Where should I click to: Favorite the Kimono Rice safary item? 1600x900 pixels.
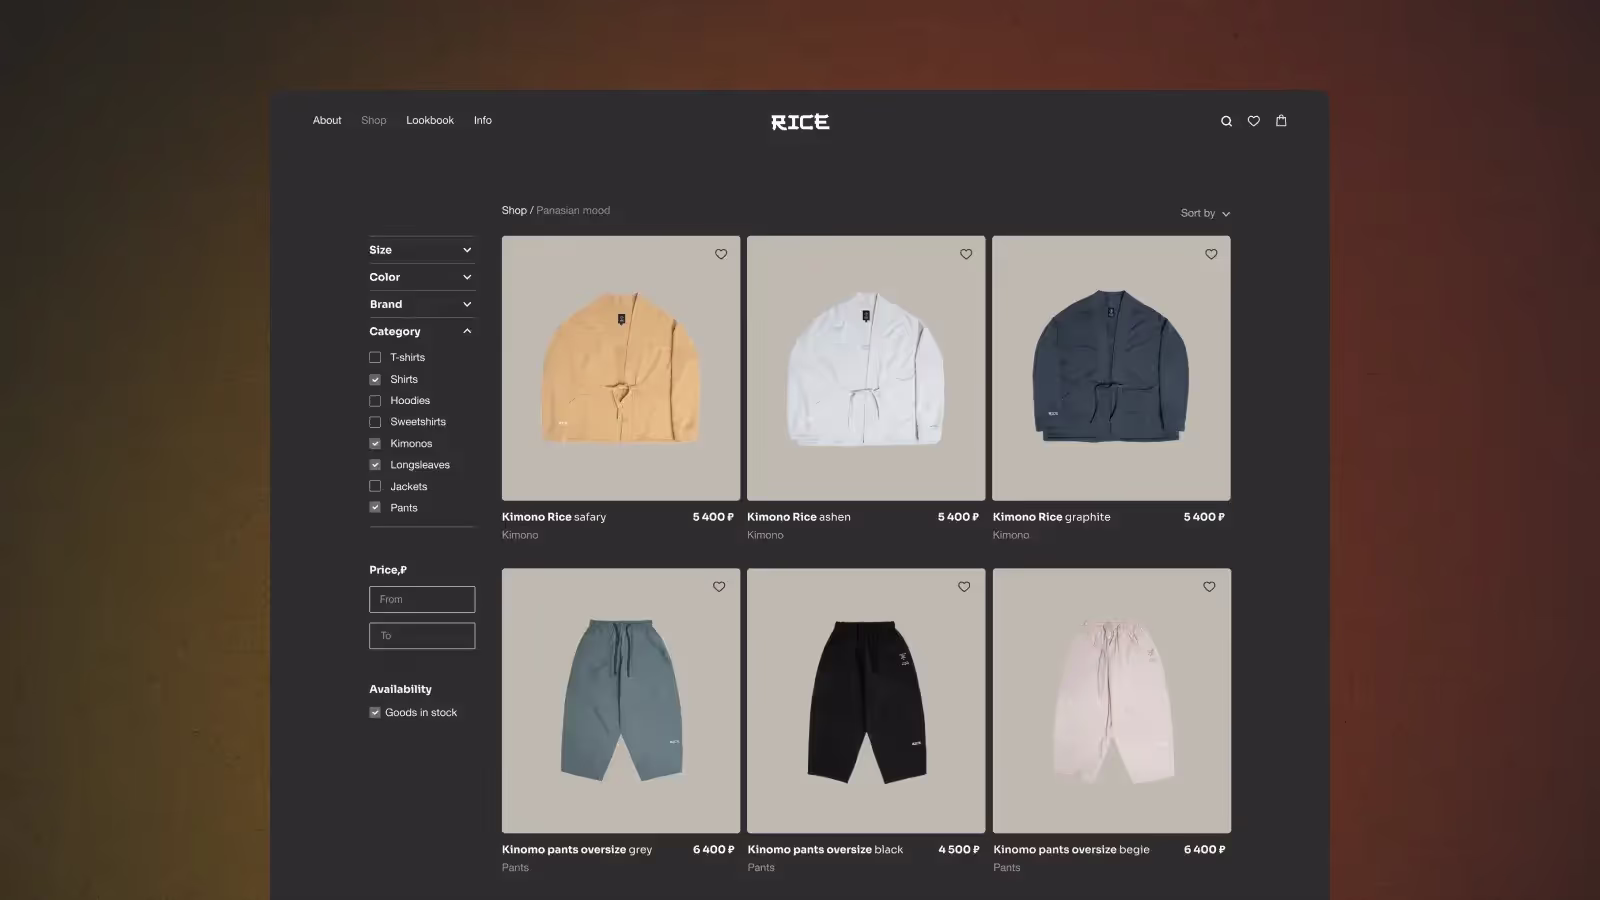click(721, 254)
